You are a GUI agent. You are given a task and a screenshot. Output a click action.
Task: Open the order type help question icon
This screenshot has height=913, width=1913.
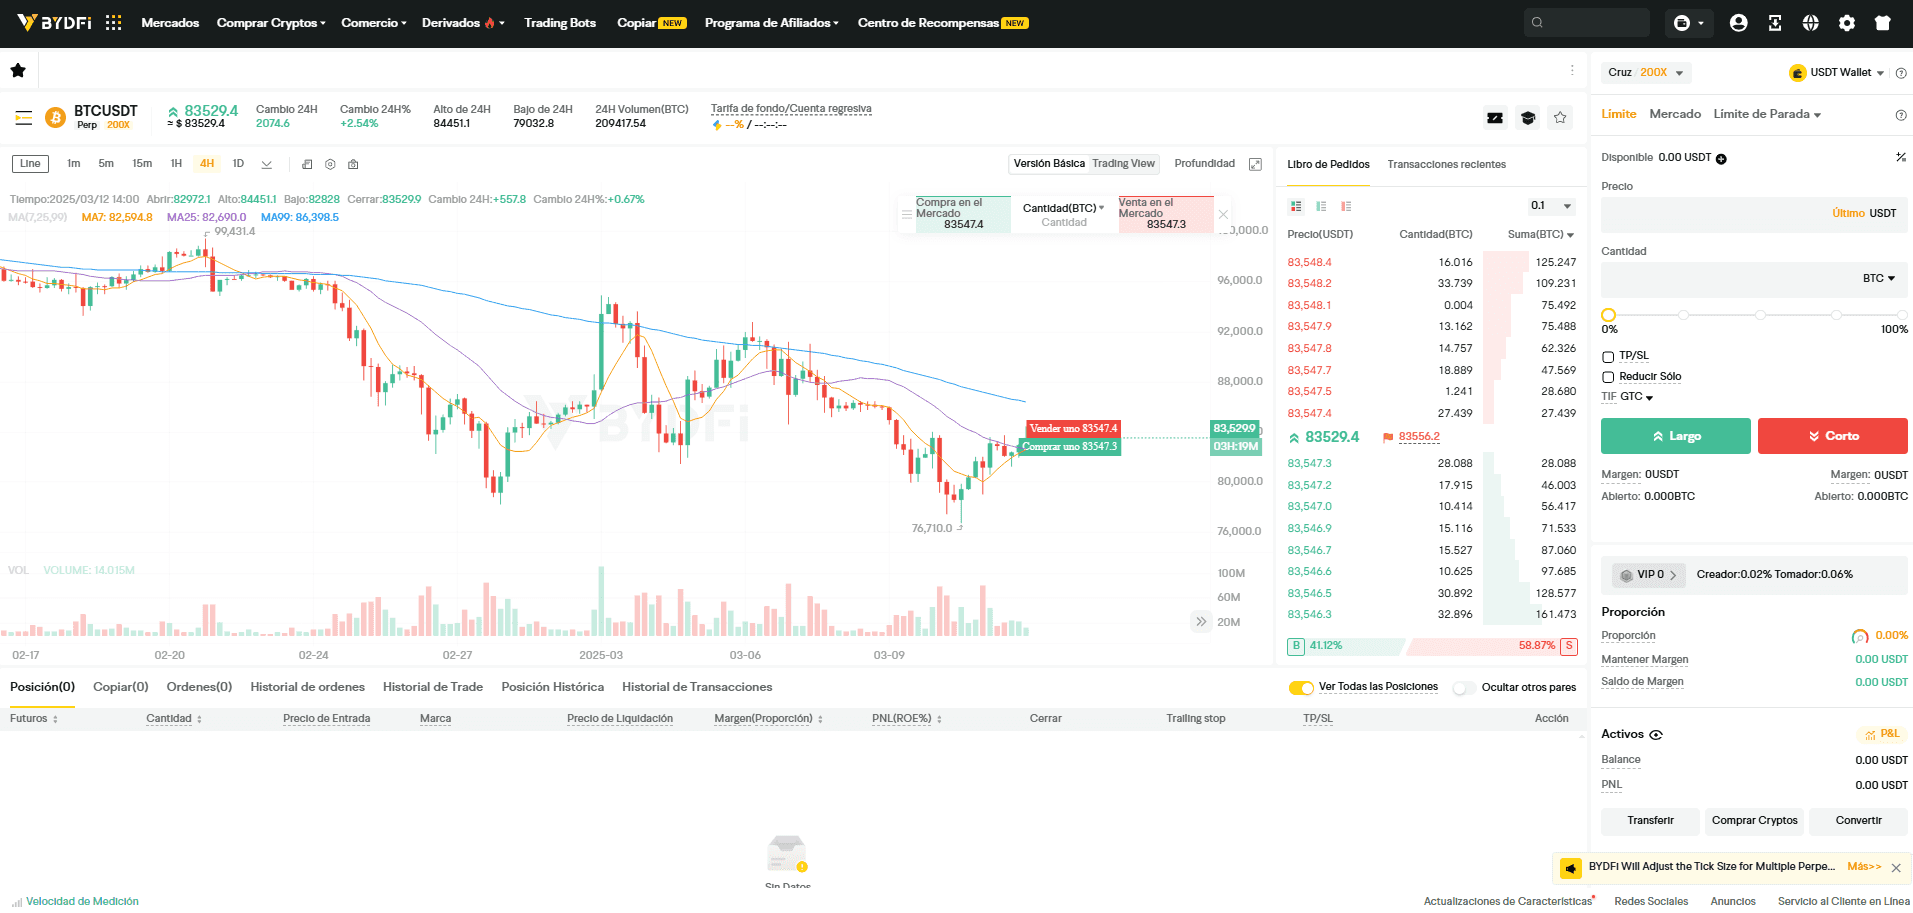pos(1901,115)
